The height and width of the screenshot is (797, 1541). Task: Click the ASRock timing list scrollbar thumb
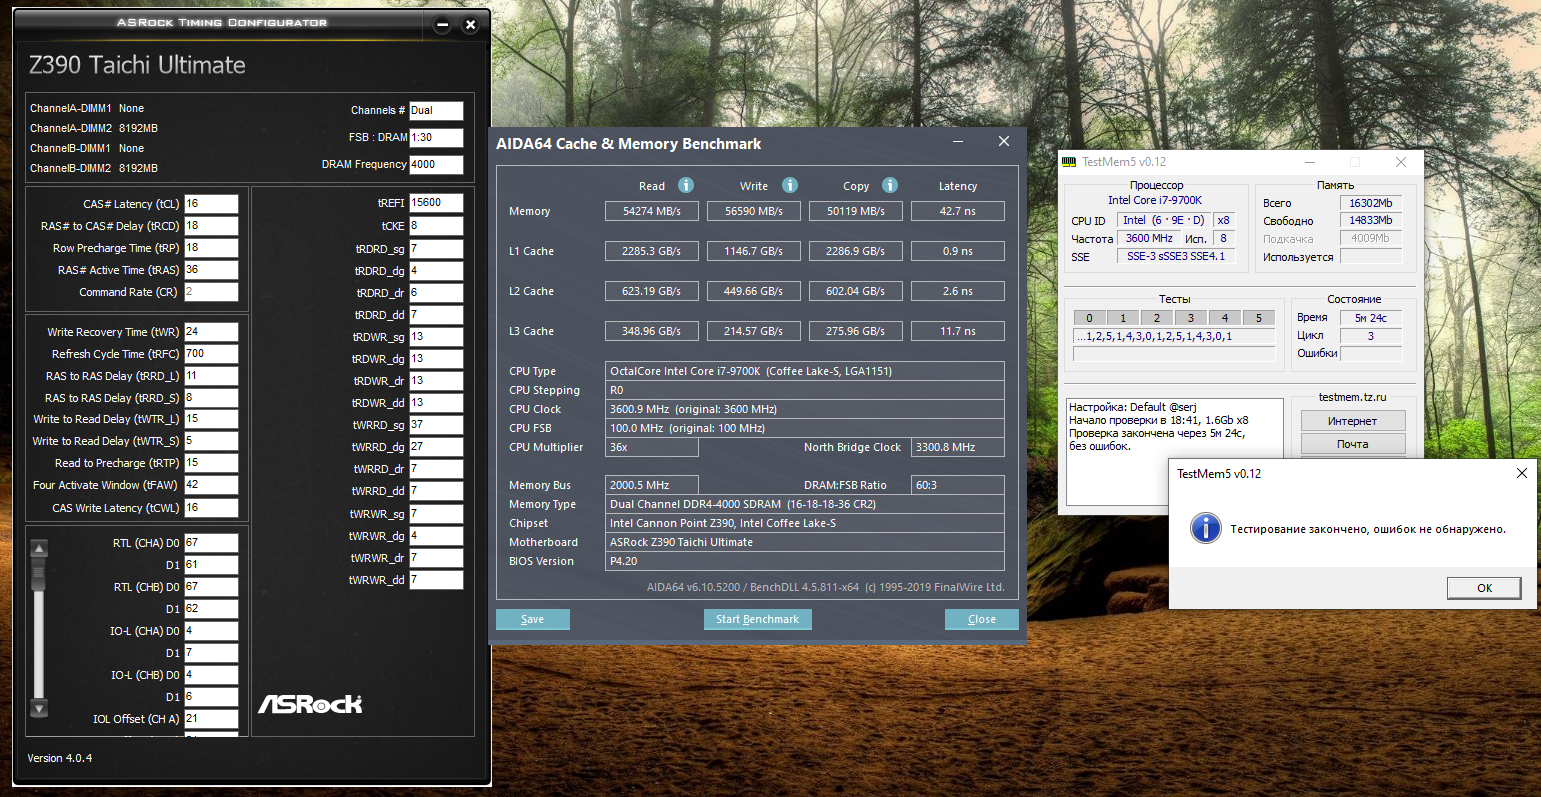click(x=39, y=575)
